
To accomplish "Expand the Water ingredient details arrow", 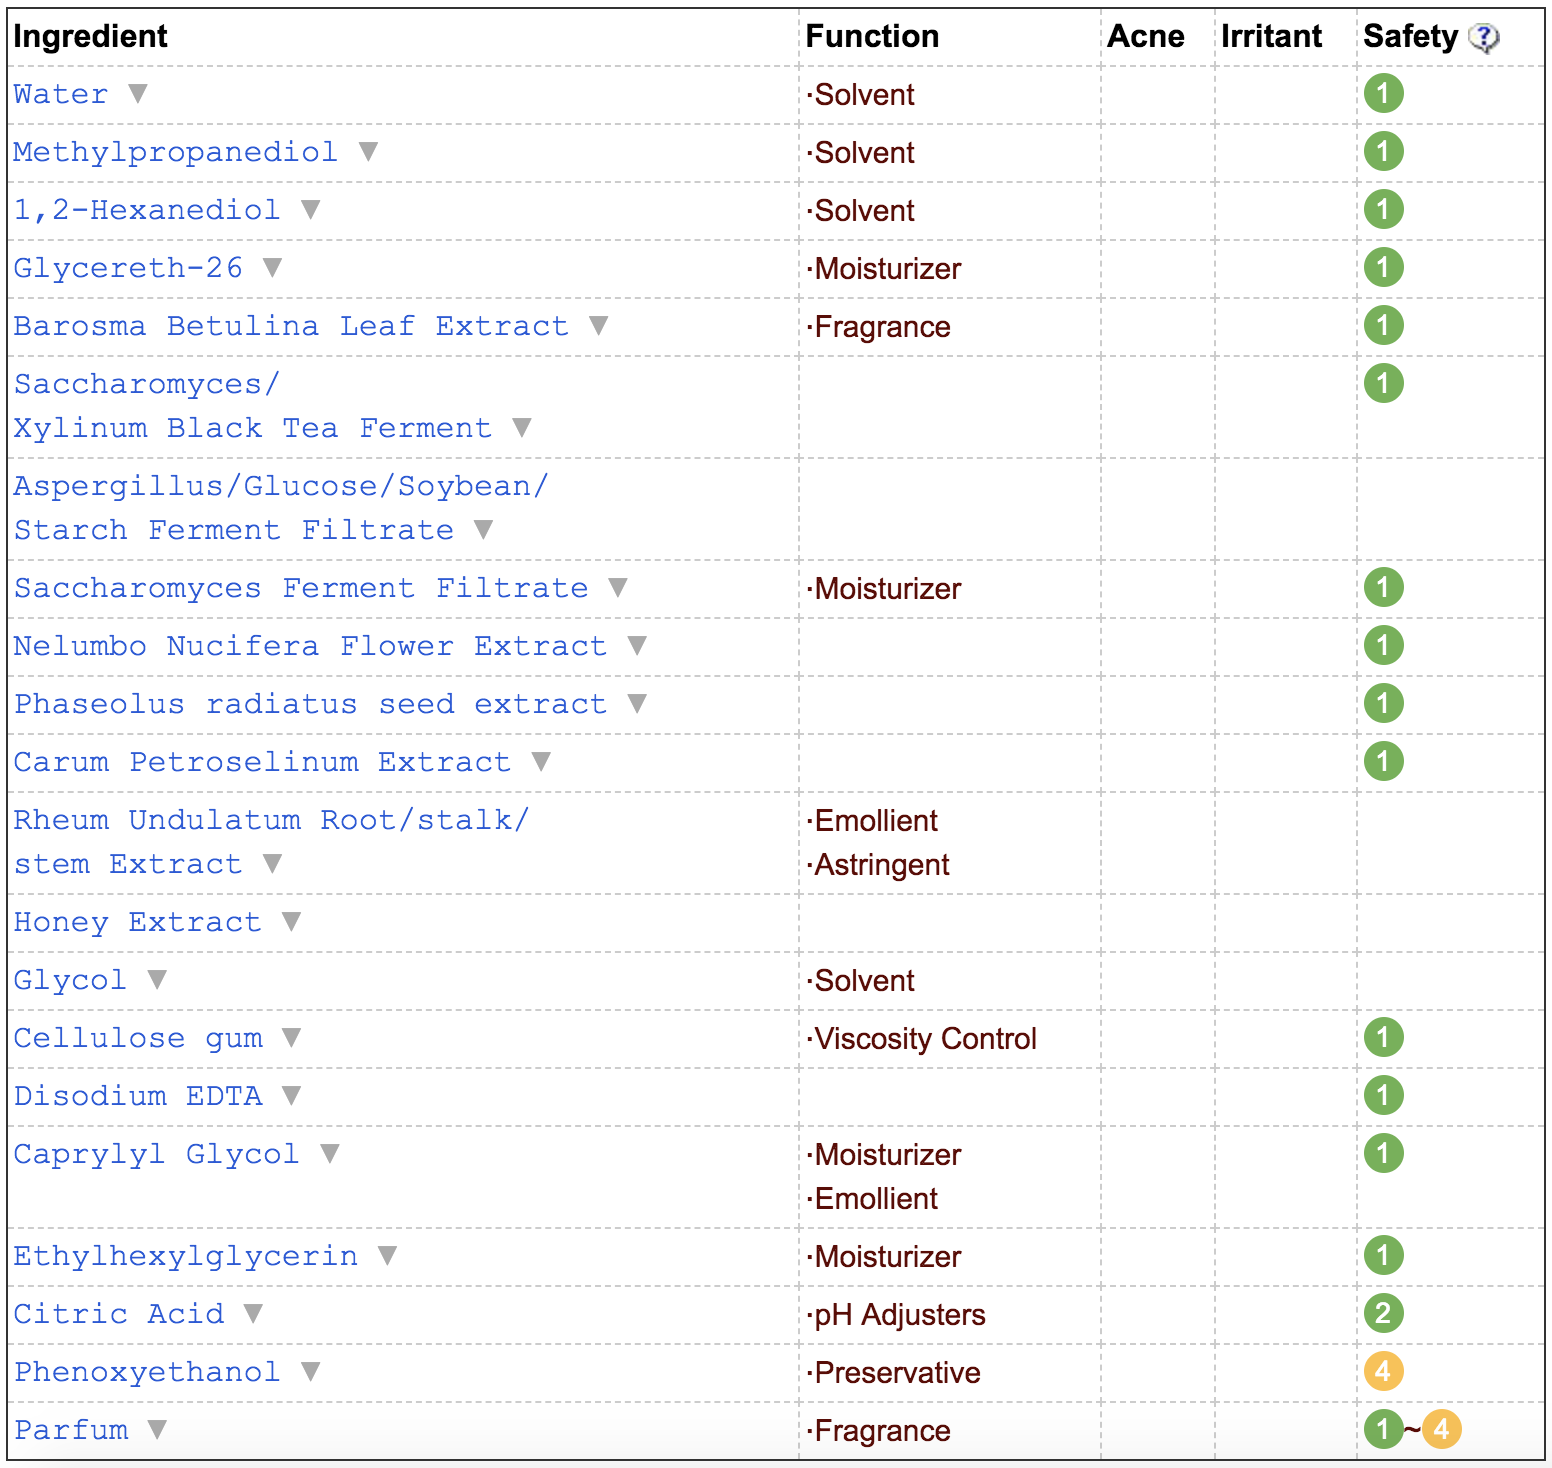I will tap(138, 93).
